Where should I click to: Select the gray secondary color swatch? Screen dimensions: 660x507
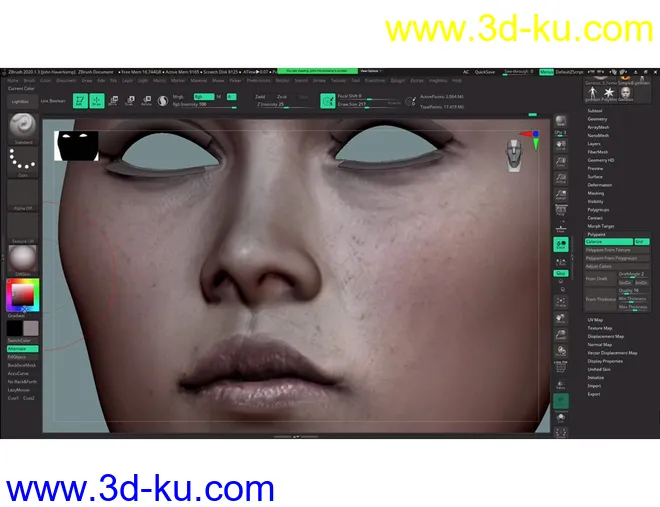coord(31,328)
